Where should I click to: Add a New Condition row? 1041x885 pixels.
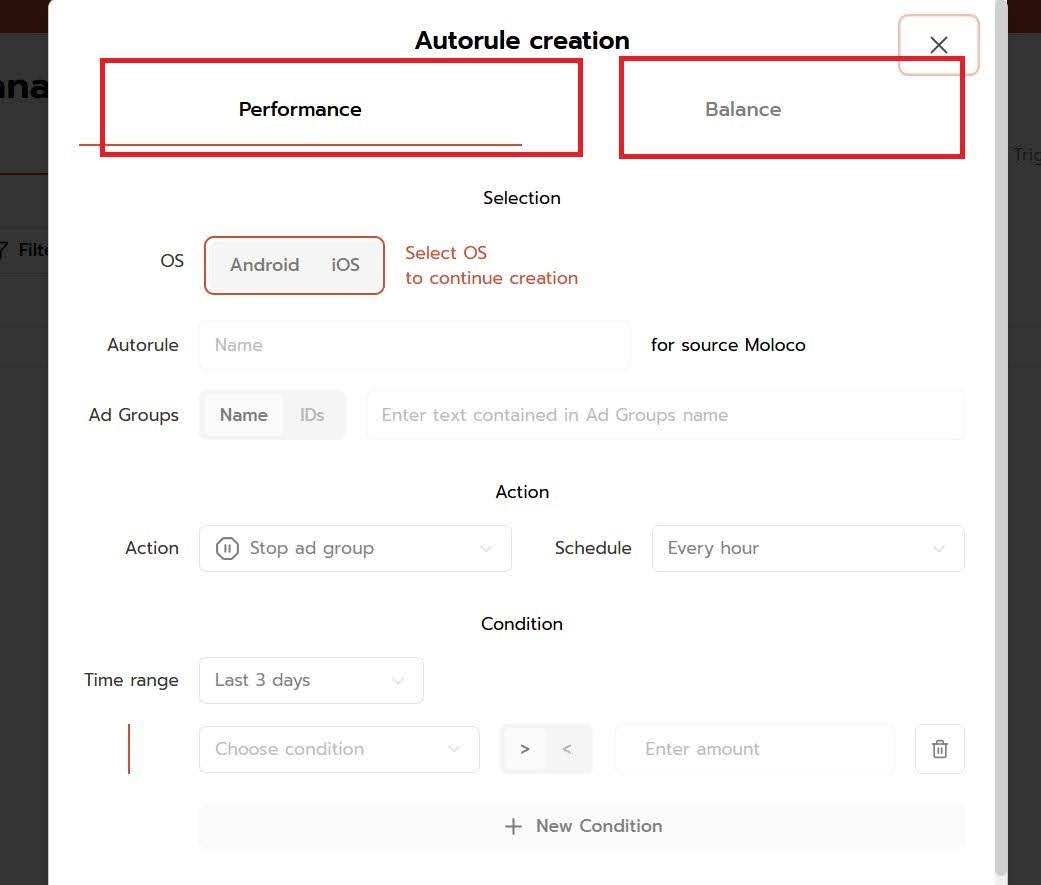[598, 826]
